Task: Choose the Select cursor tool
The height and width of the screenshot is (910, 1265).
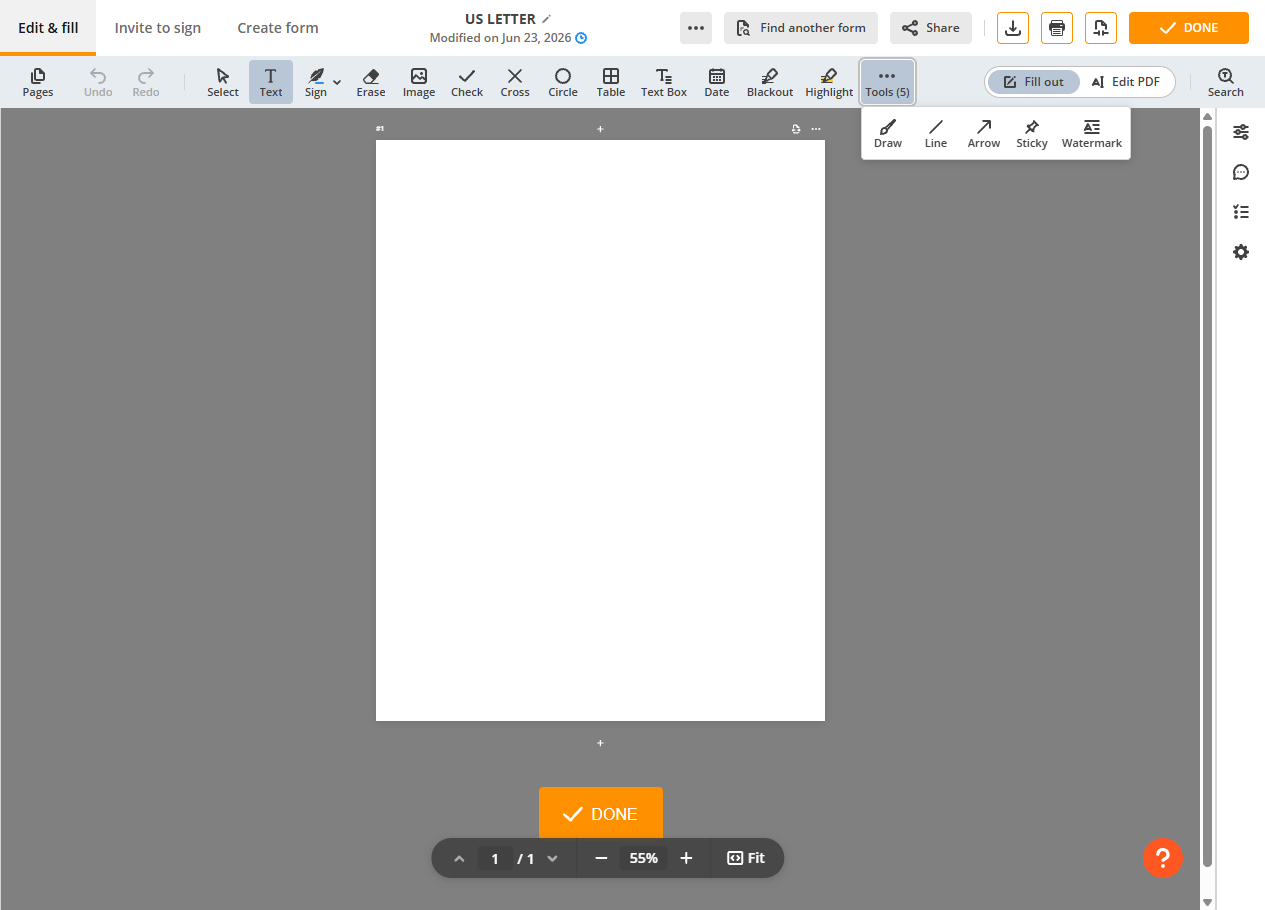Action: coord(223,82)
